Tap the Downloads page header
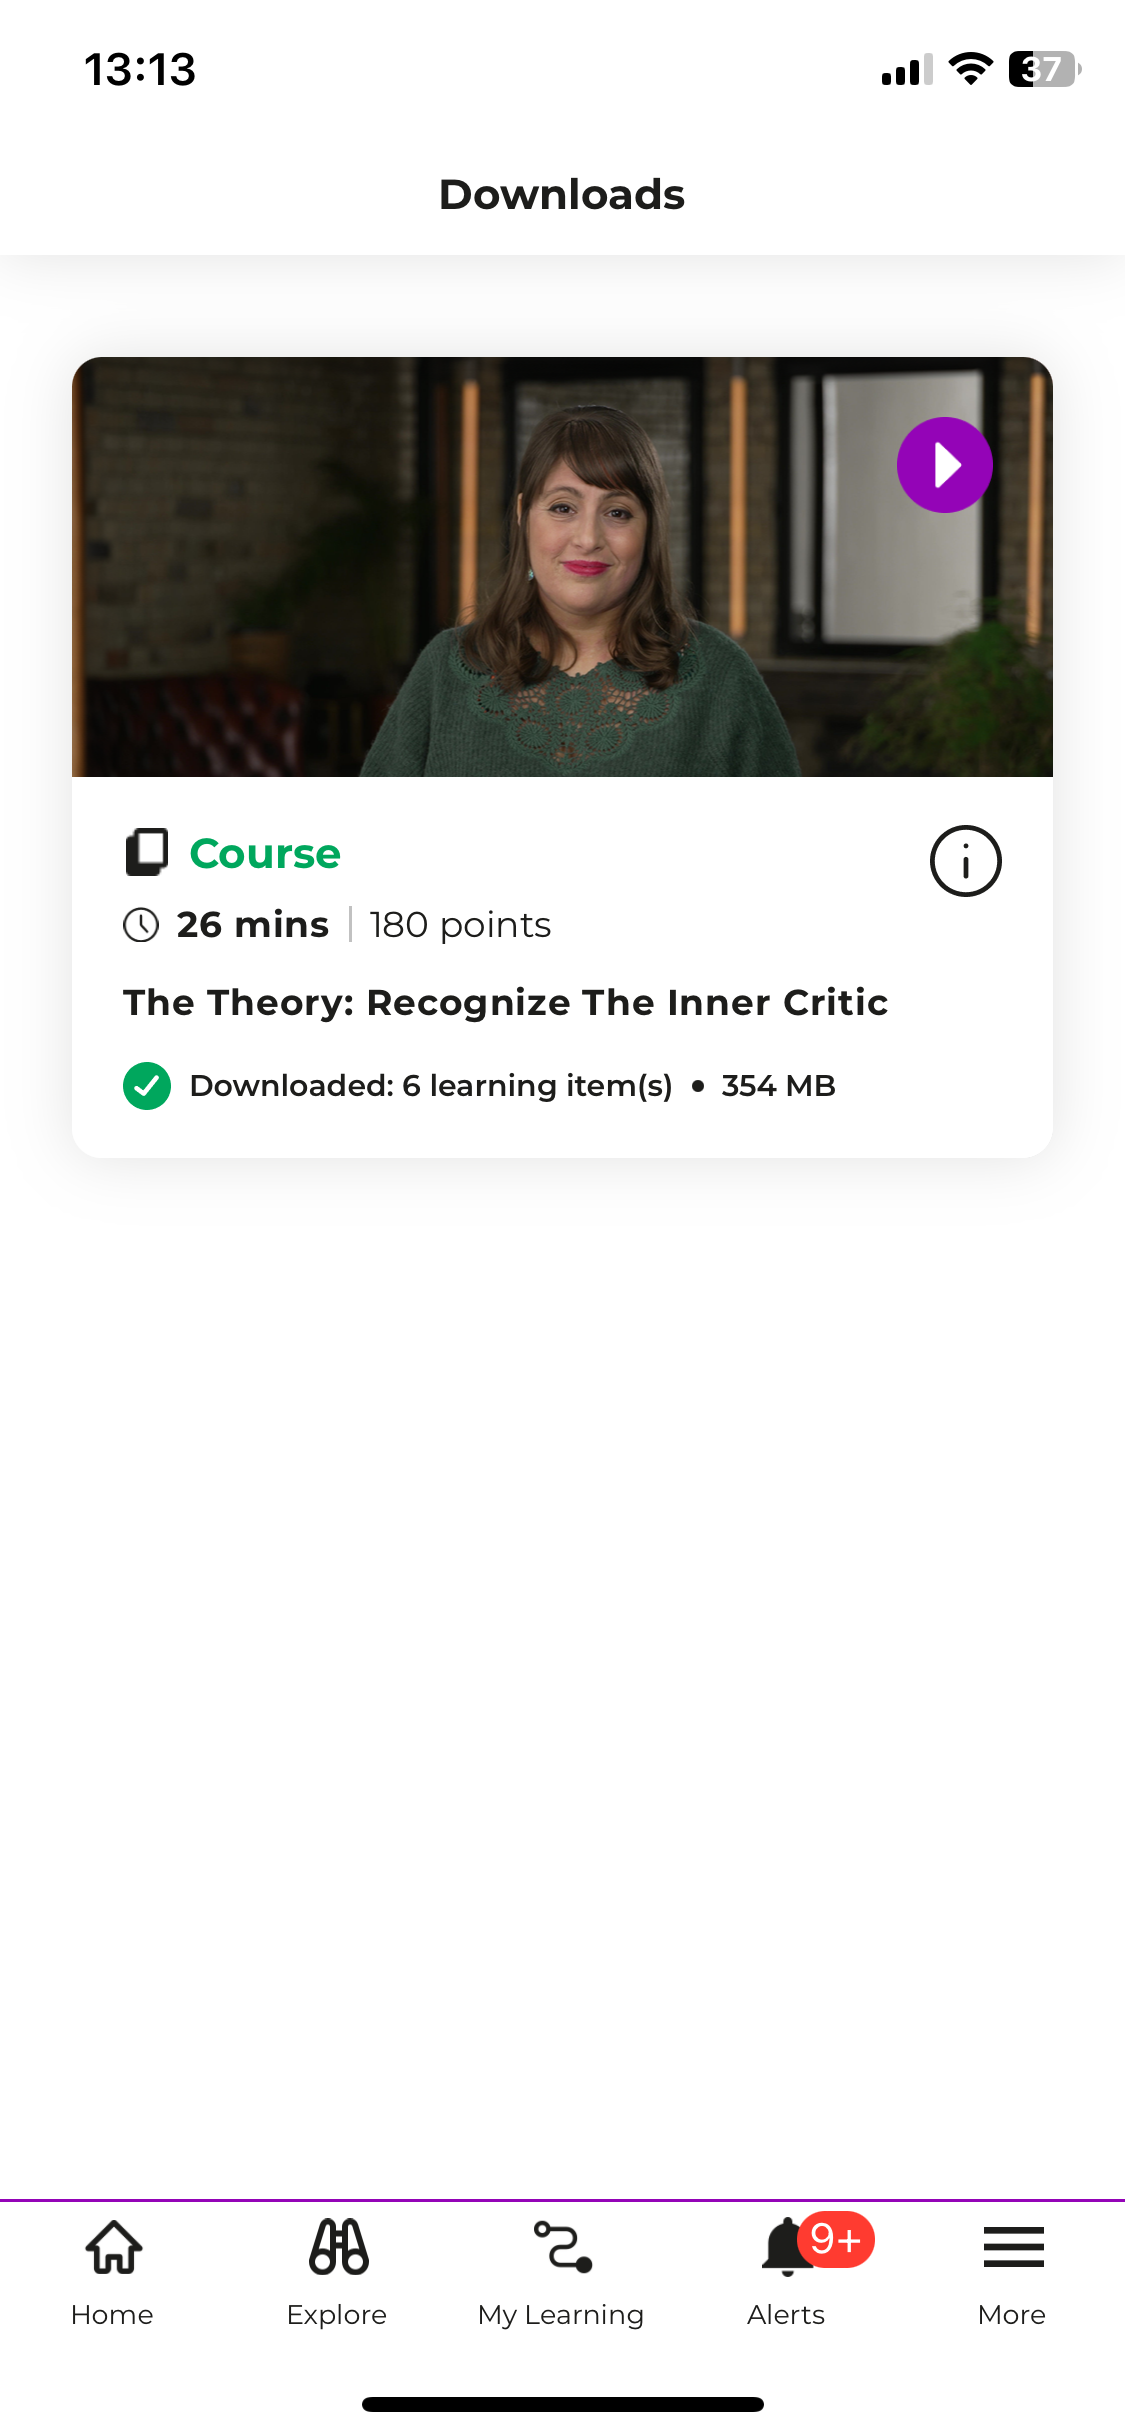Image resolution: width=1125 pixels, height=2436 pixels. 562,195
